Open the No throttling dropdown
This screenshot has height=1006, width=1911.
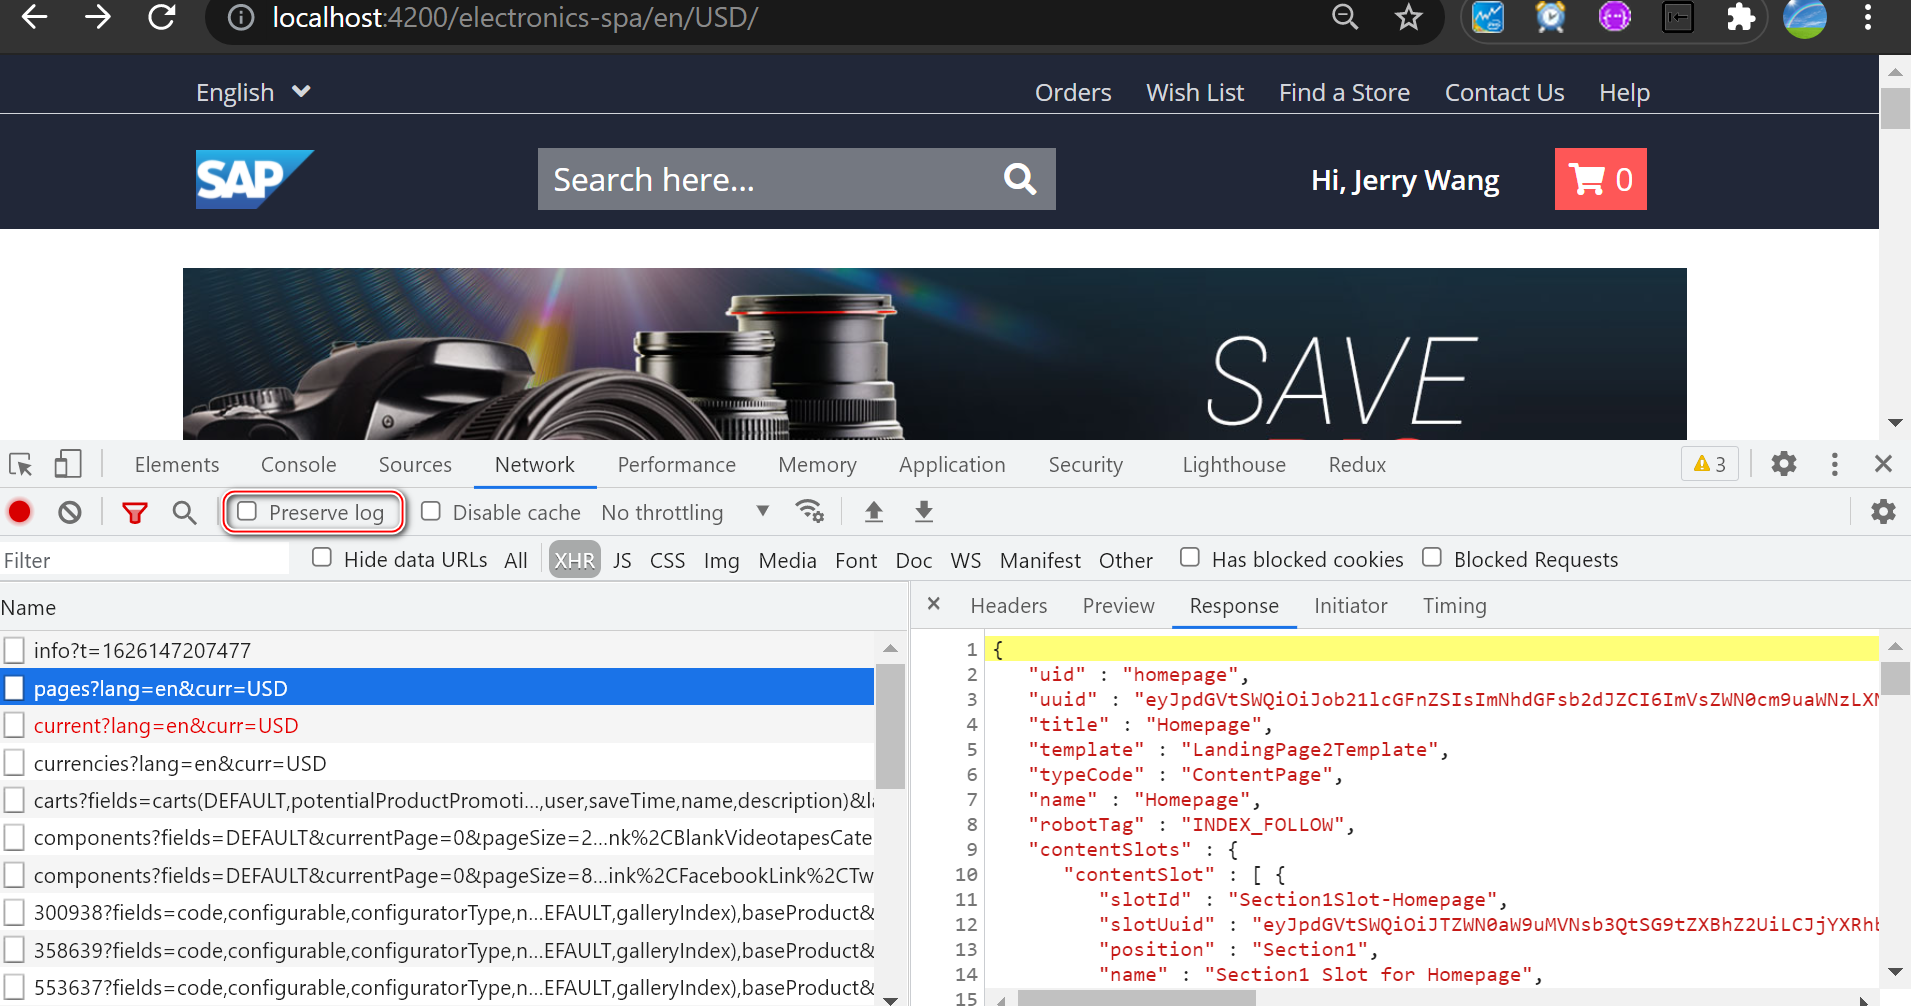(x=685, y=512)
